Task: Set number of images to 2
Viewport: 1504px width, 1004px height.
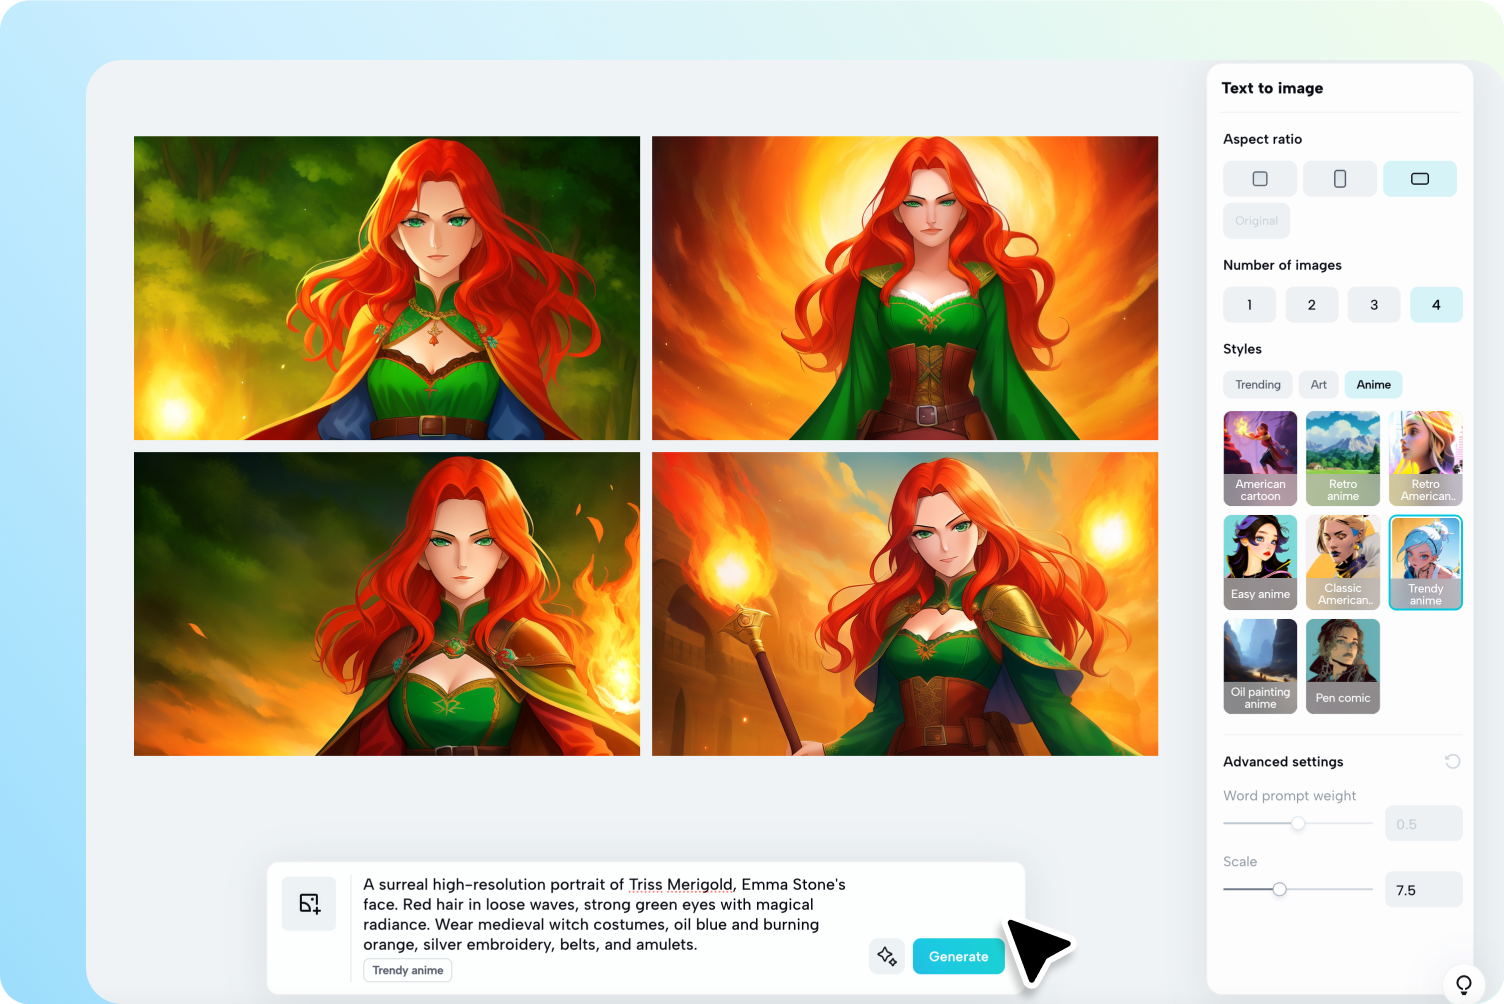Action: pos(1311,304)
